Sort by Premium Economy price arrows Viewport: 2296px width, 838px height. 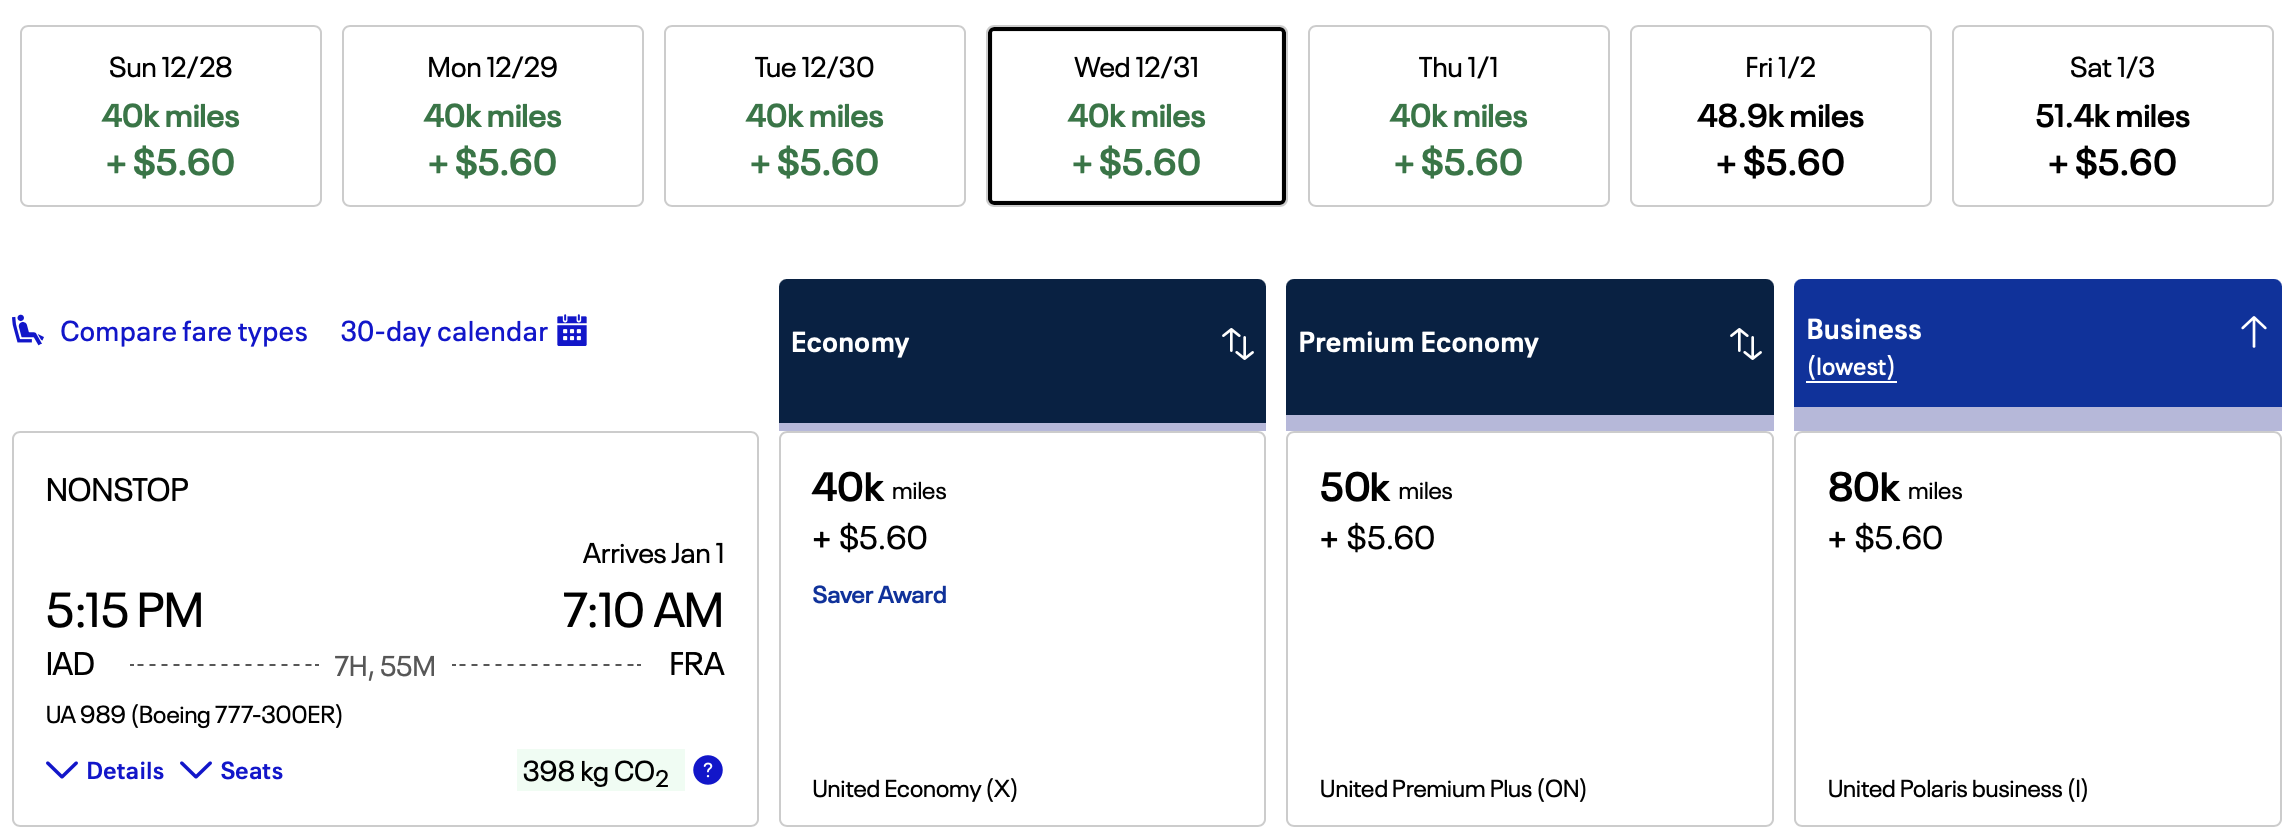1745,343
